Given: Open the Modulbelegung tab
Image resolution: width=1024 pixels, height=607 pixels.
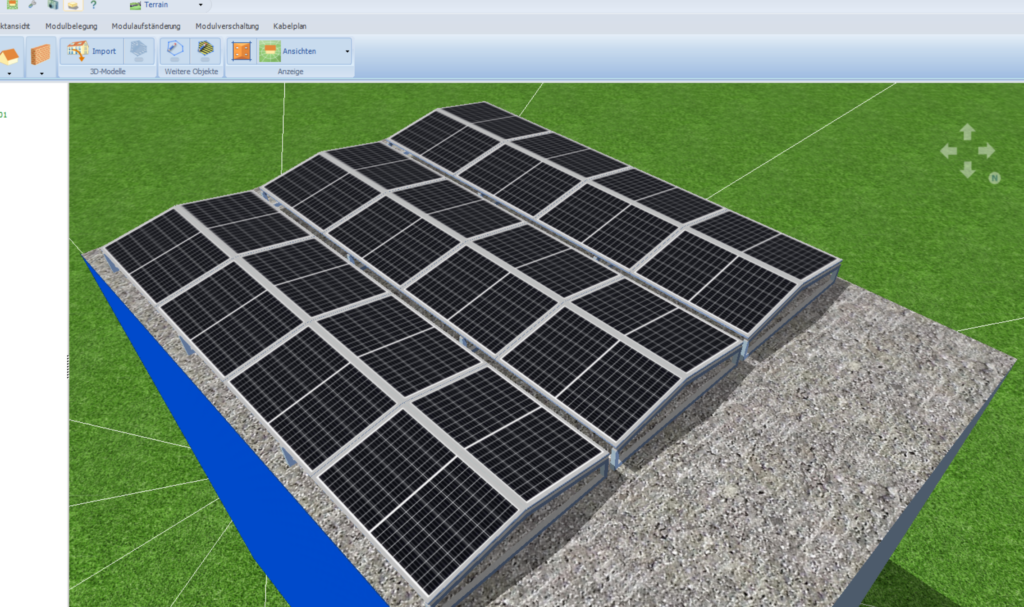Looking at the screenshot, I should [x=71, y=26].
